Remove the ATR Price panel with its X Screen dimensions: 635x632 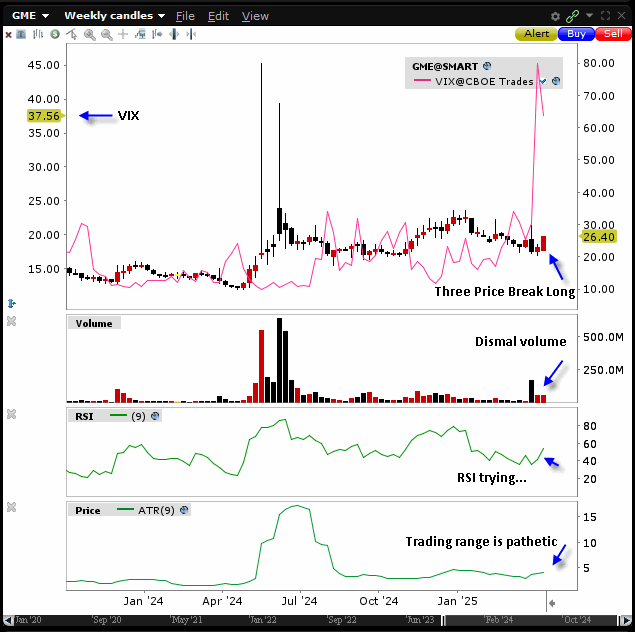(x=11, y=507)
